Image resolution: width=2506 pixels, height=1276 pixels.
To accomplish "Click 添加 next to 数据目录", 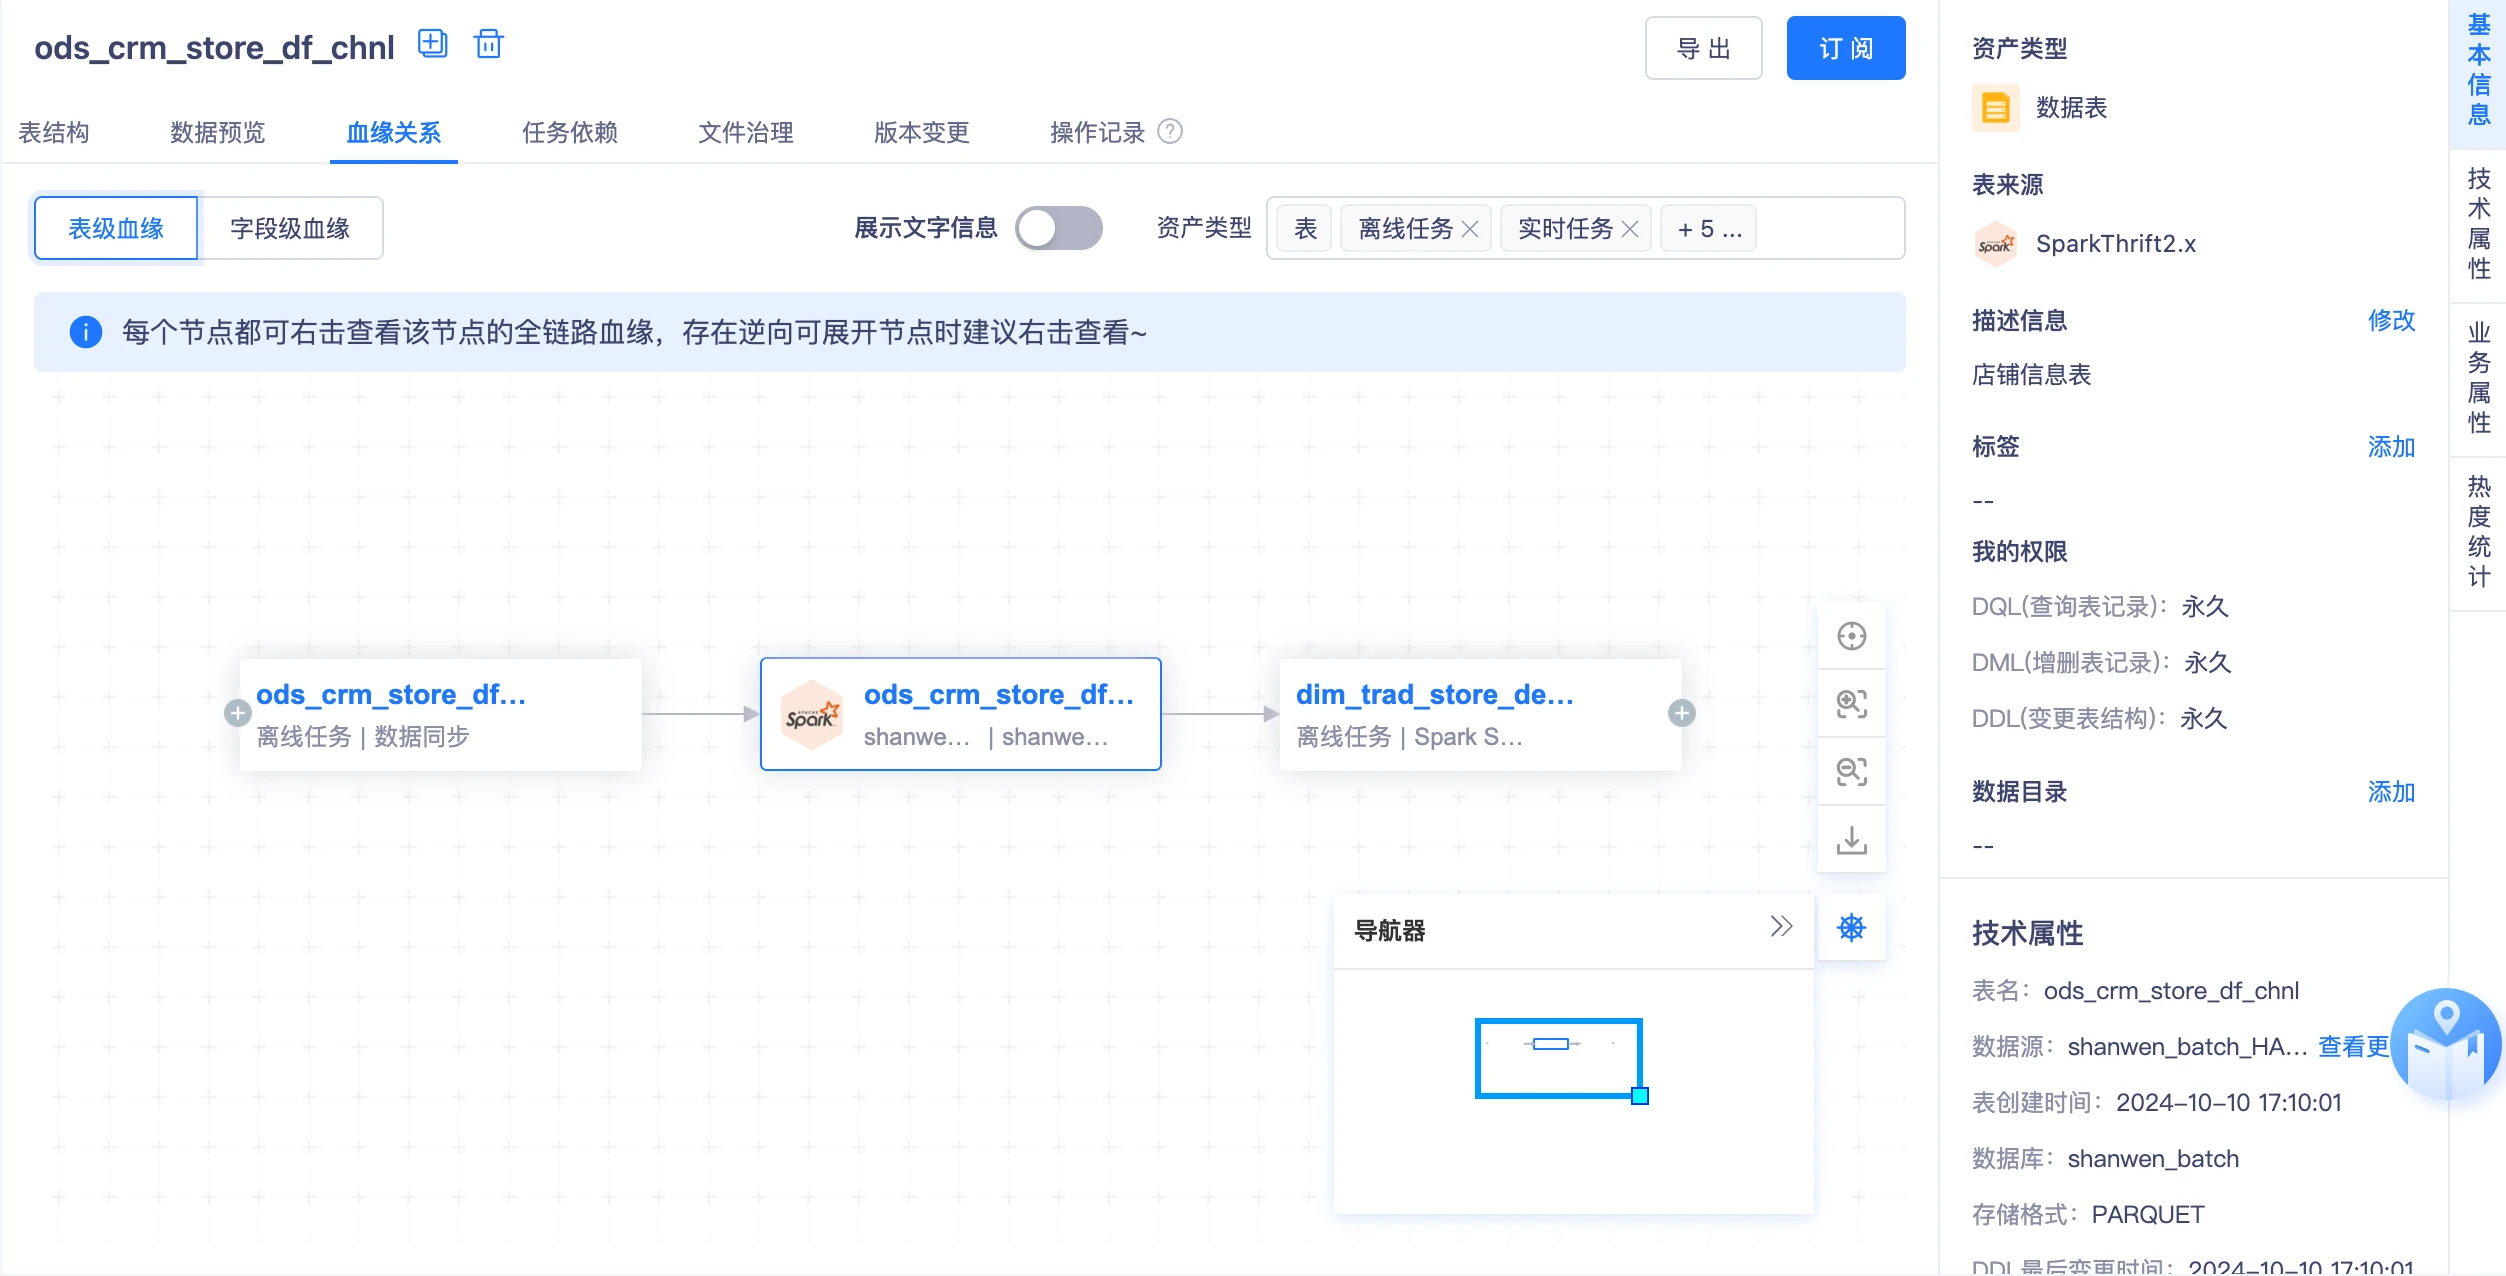I will [2391, 792].
